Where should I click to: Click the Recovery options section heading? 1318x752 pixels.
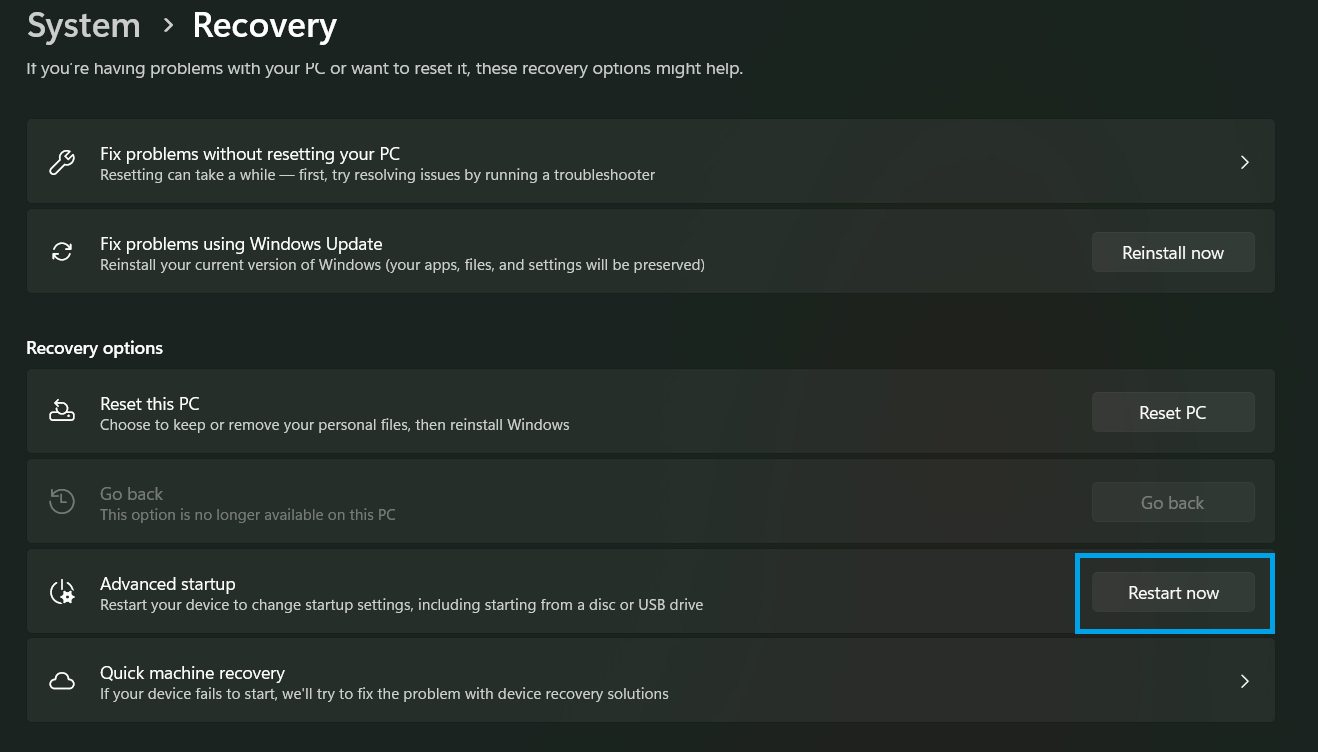pos(95,348)
